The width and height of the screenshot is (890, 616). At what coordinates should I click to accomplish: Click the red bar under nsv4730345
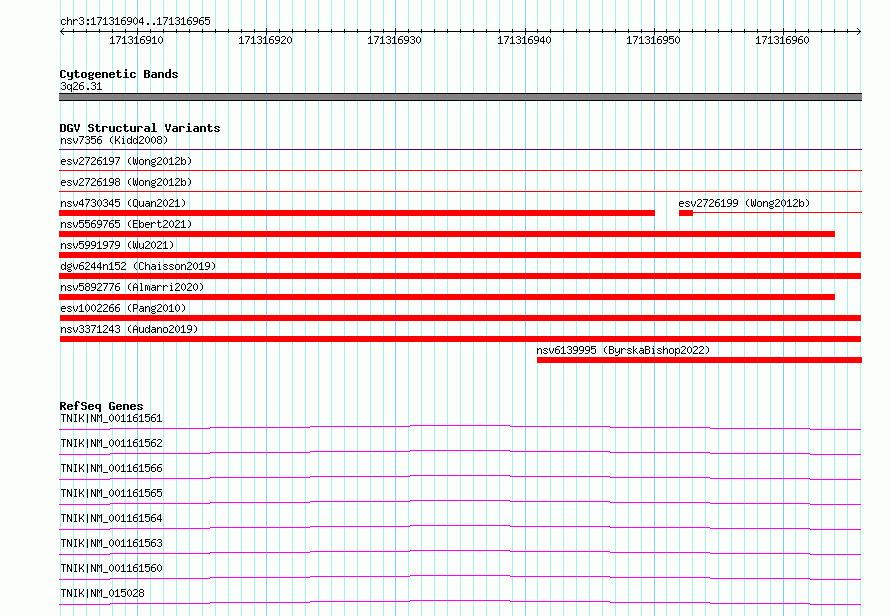[x=357, y=213]
